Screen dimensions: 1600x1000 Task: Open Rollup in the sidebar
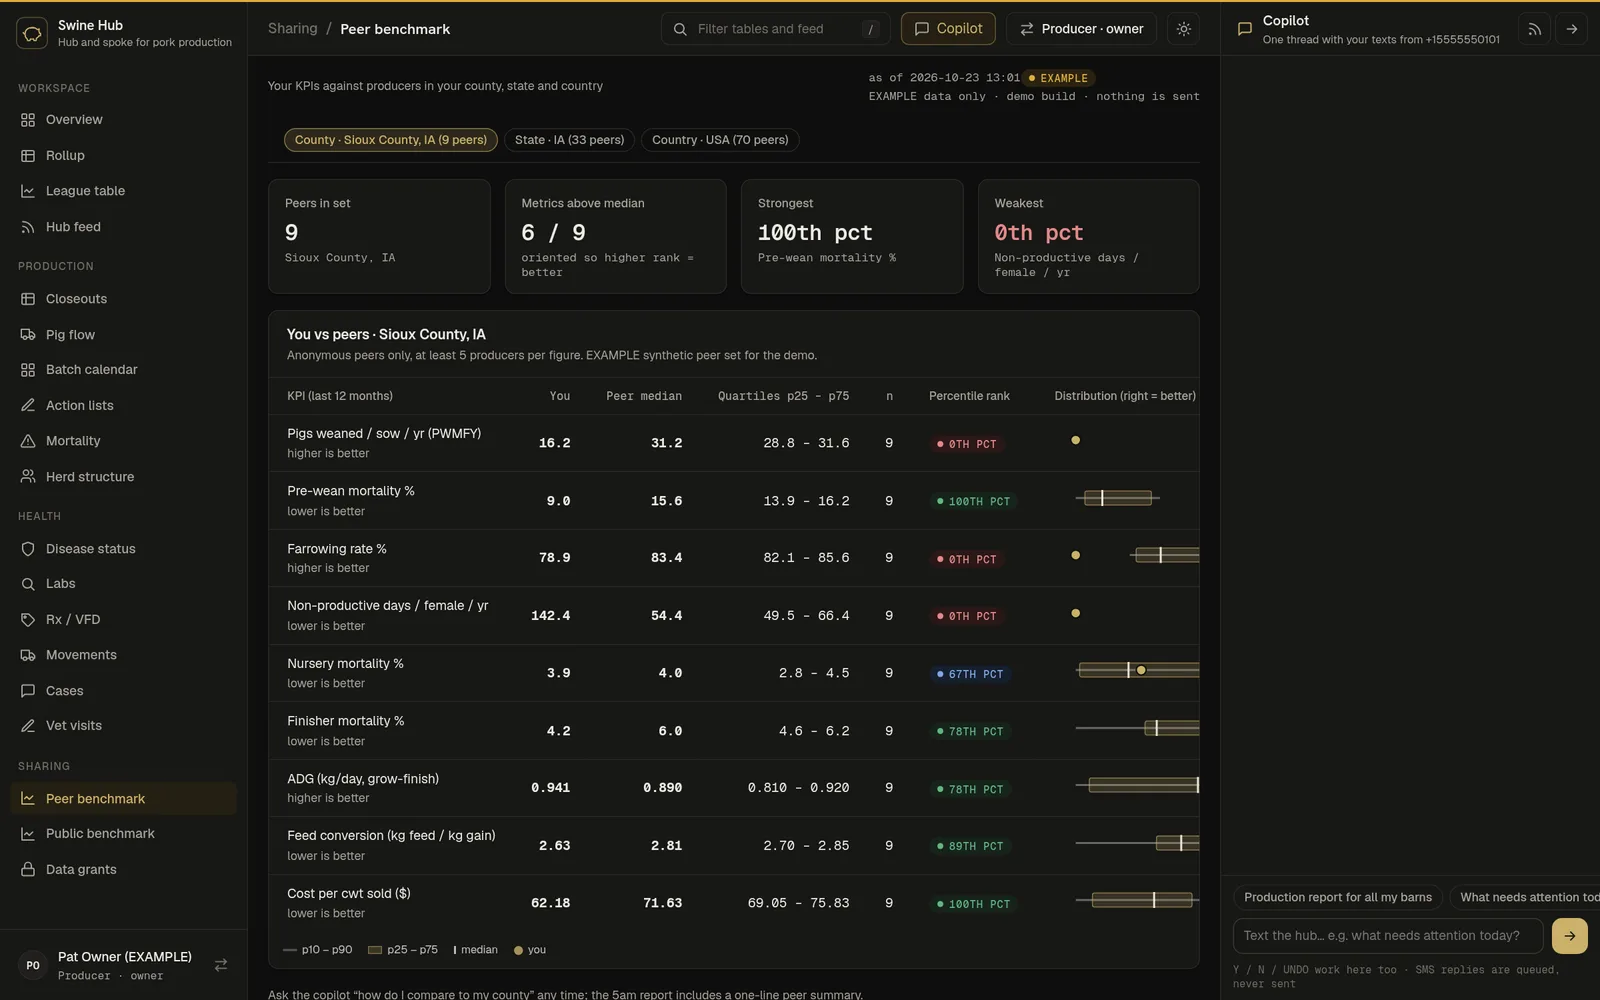[x=124, y=156]
